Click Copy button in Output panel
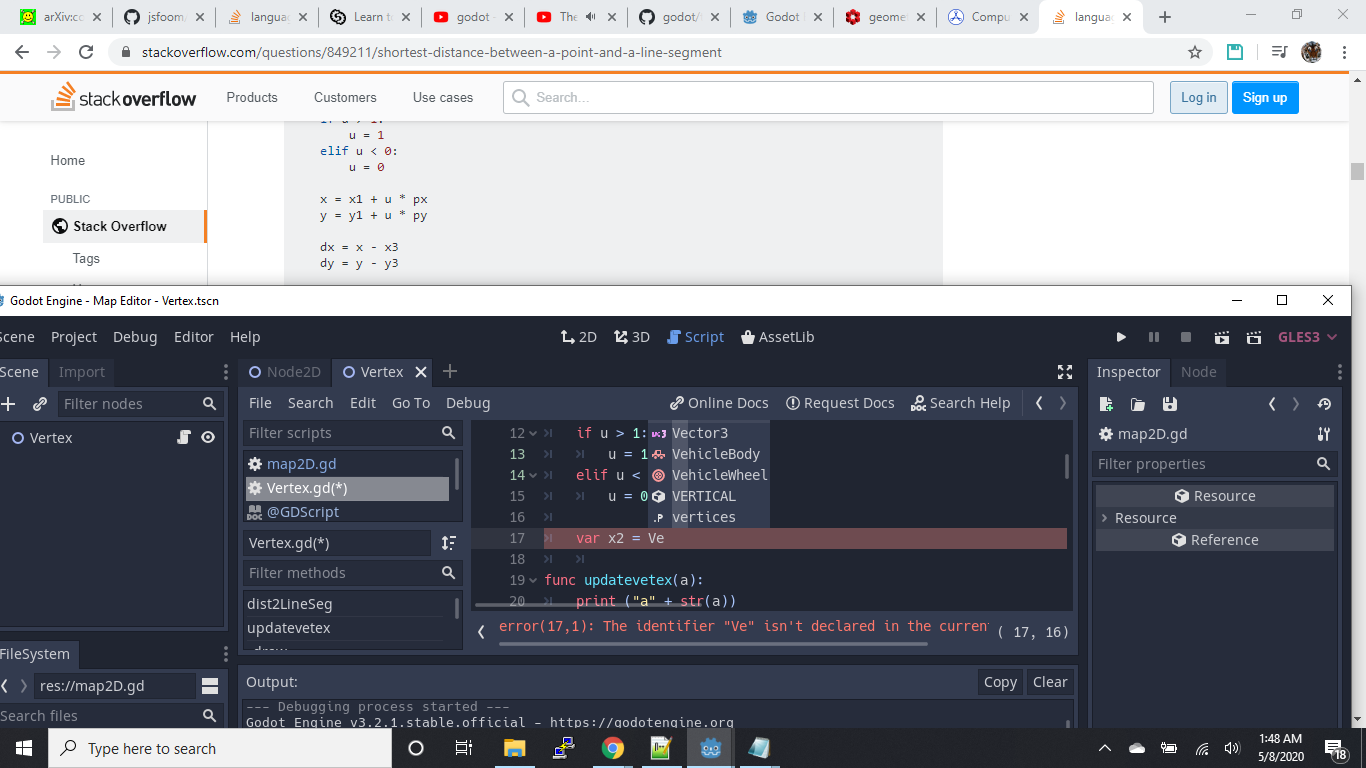The image size is (1366, 768). pyautogui.click(x=1000, y=682)
